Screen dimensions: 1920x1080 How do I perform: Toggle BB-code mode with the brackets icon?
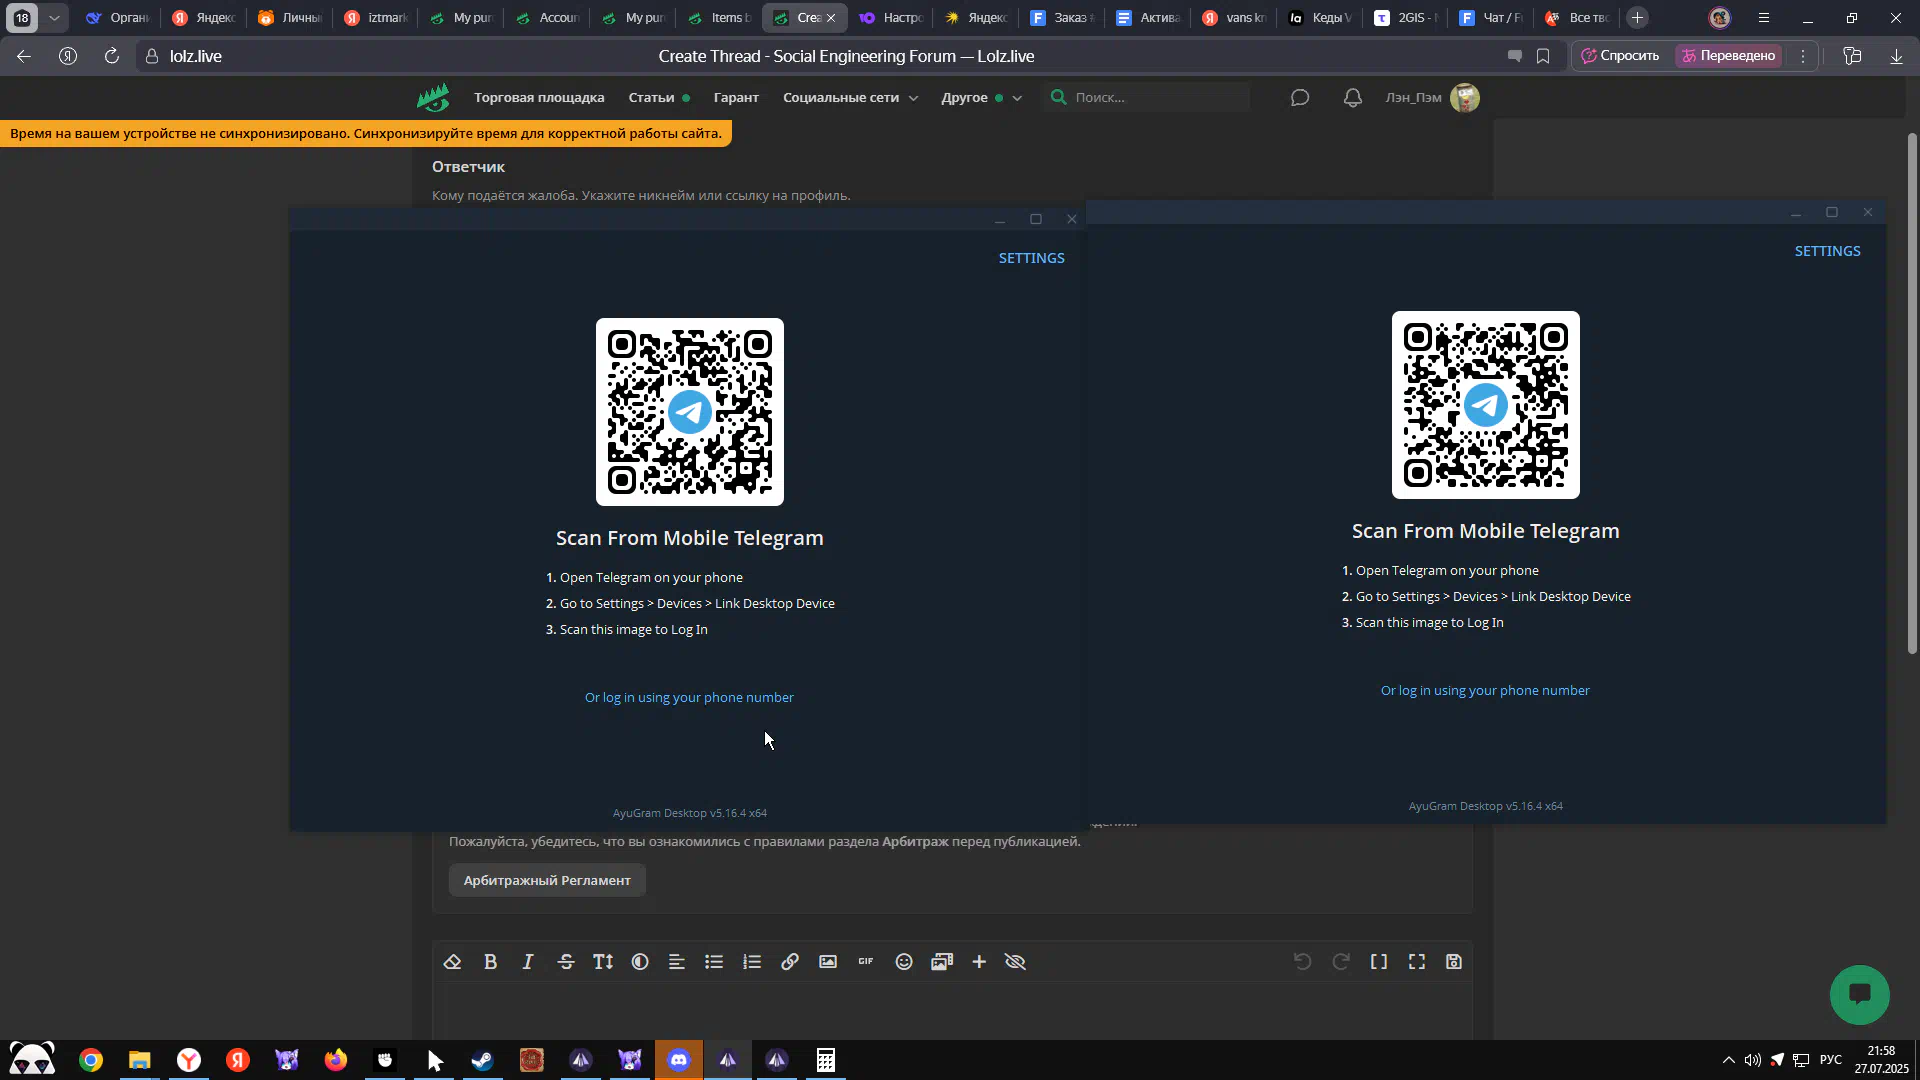tap(1379, 962)
